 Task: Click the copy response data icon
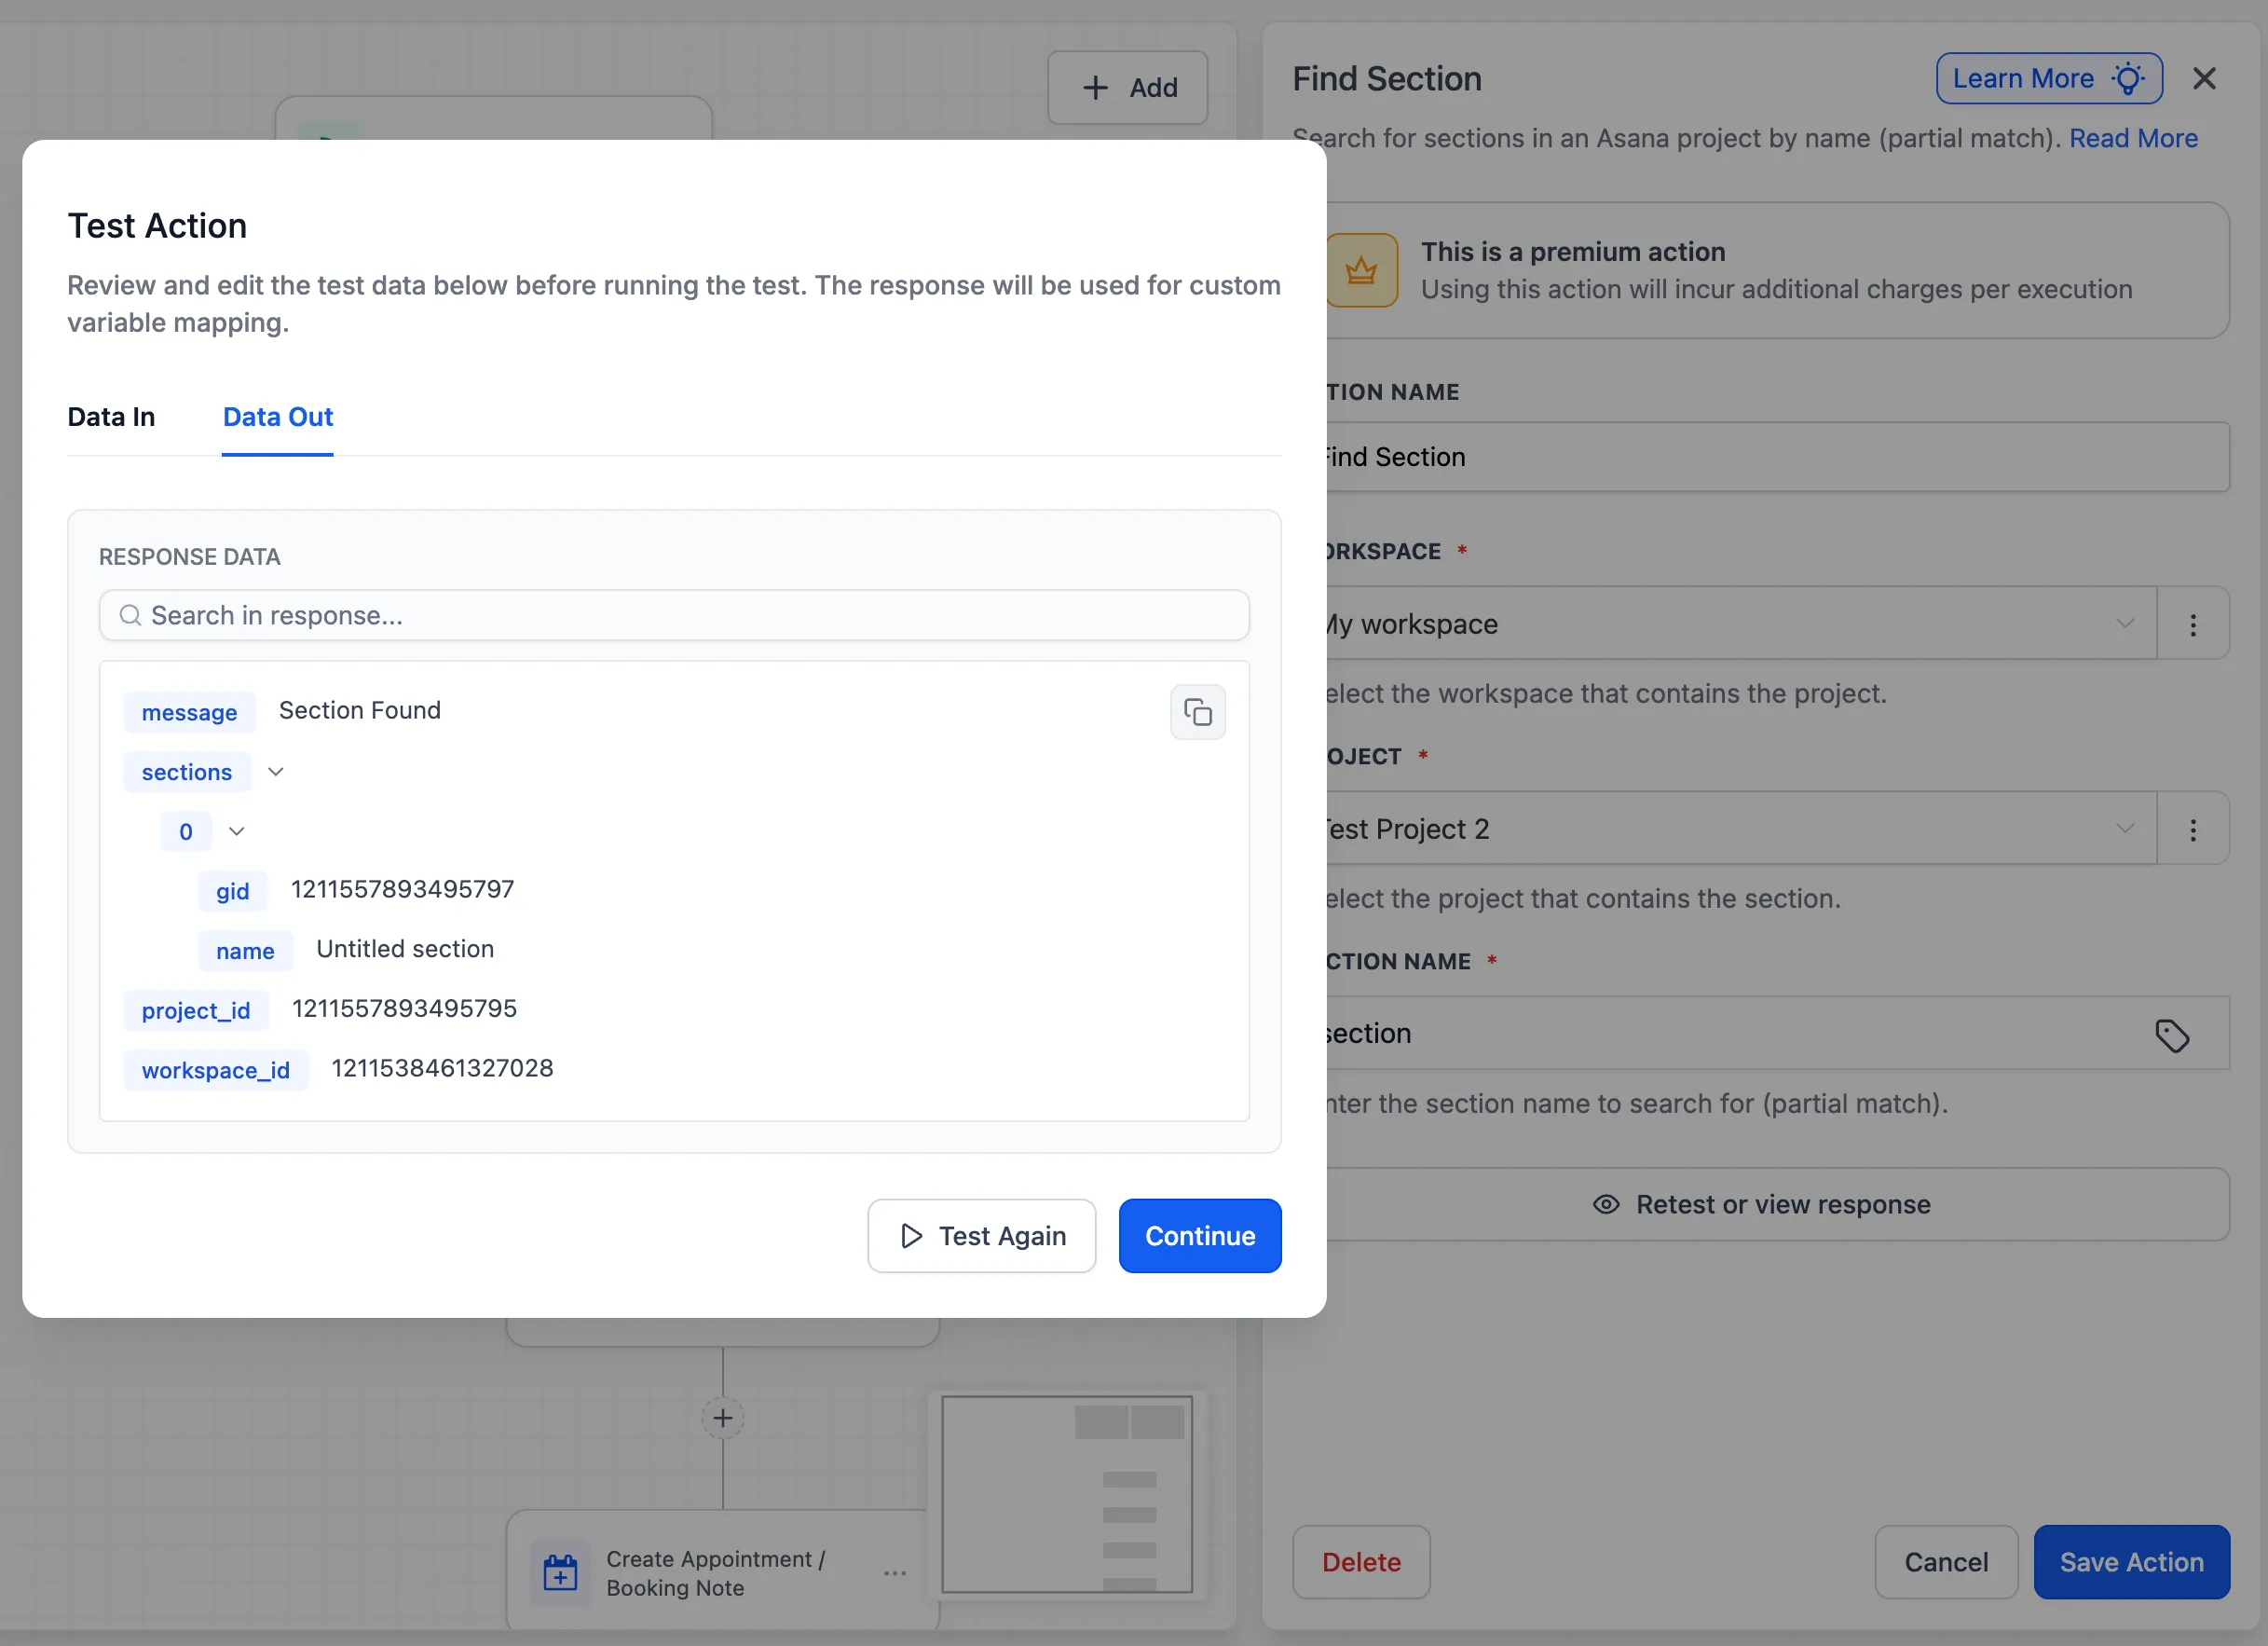(x=1198, y=712)
